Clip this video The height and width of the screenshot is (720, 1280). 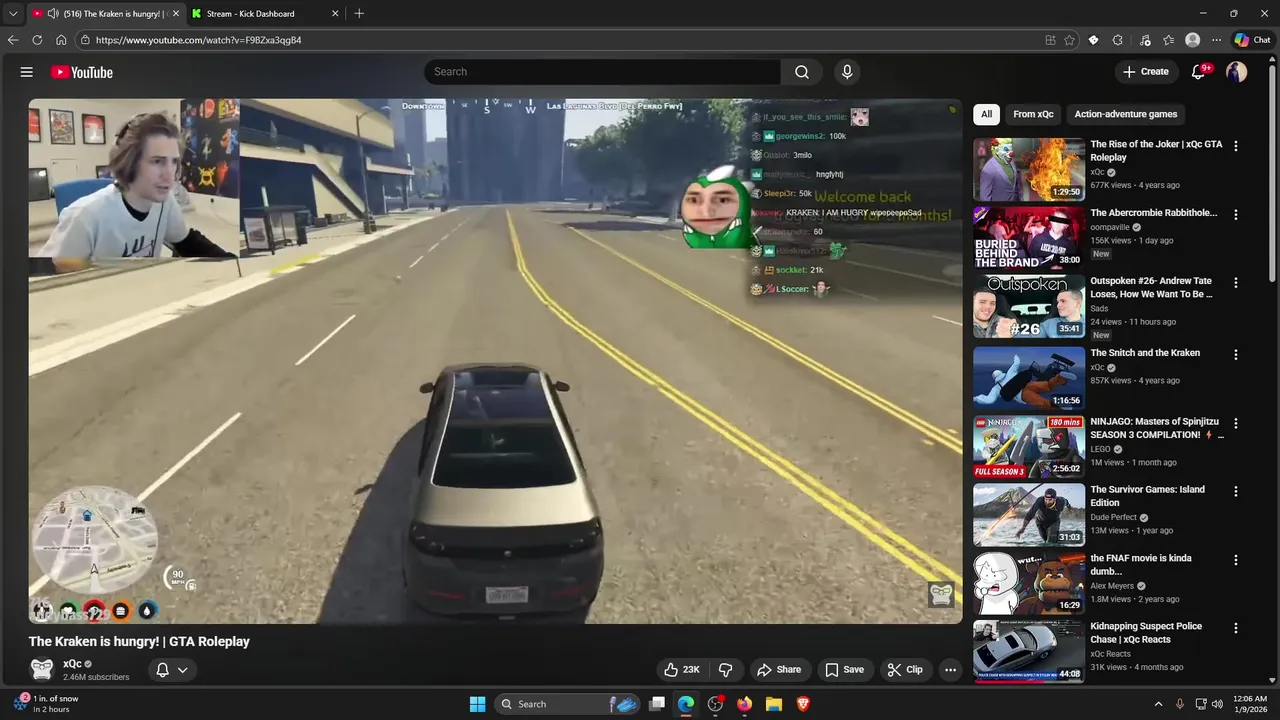tap(905, 670)
